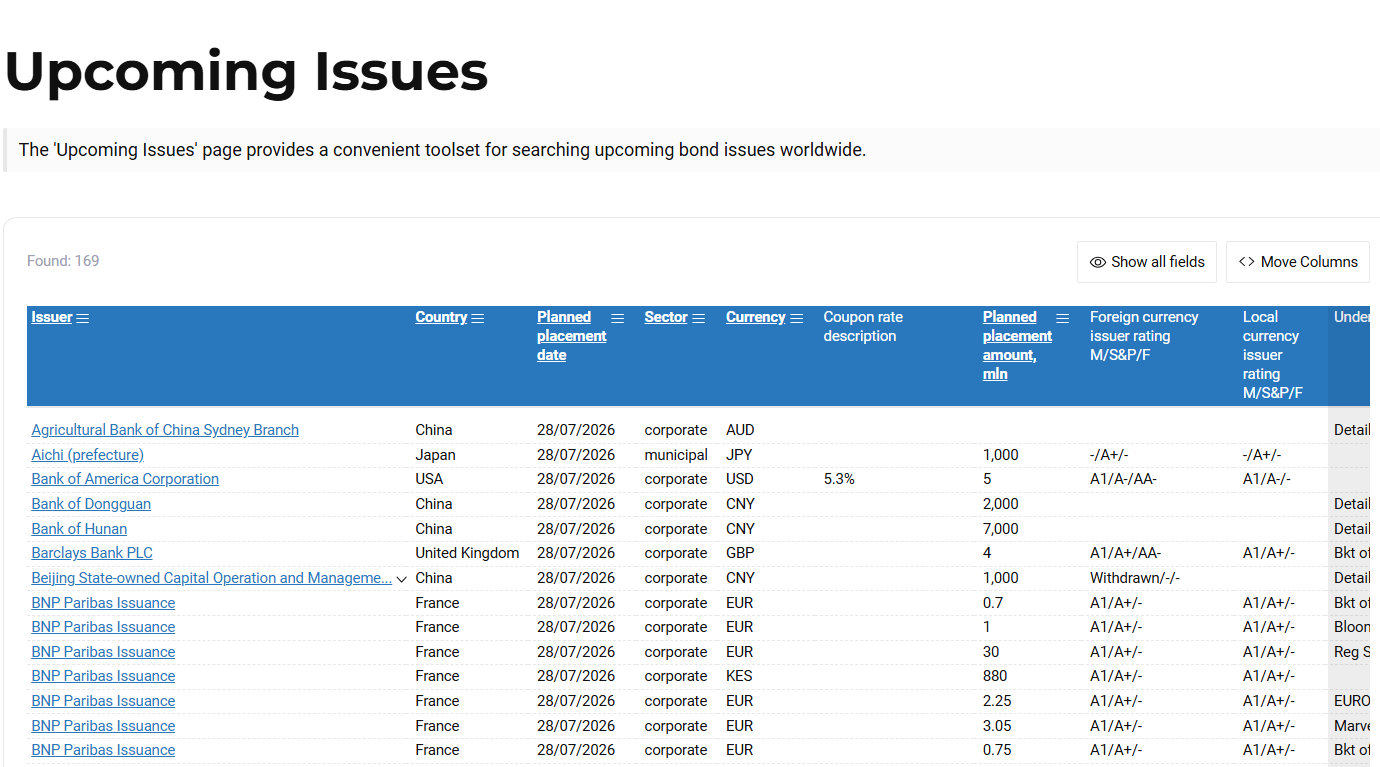
Task: Sort by Planned placement amount header
Action: click(1017, 345)
